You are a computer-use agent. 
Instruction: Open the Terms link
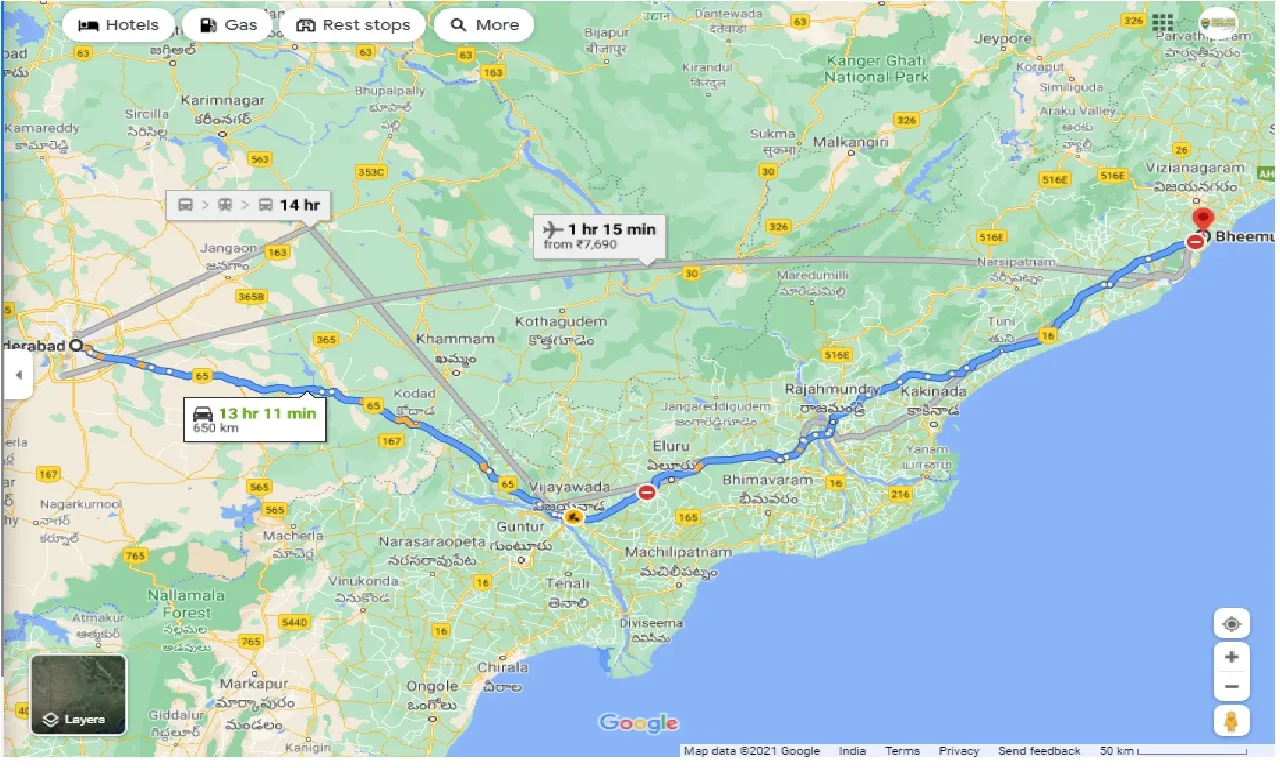pyautogui.click(x=902, y=751)
